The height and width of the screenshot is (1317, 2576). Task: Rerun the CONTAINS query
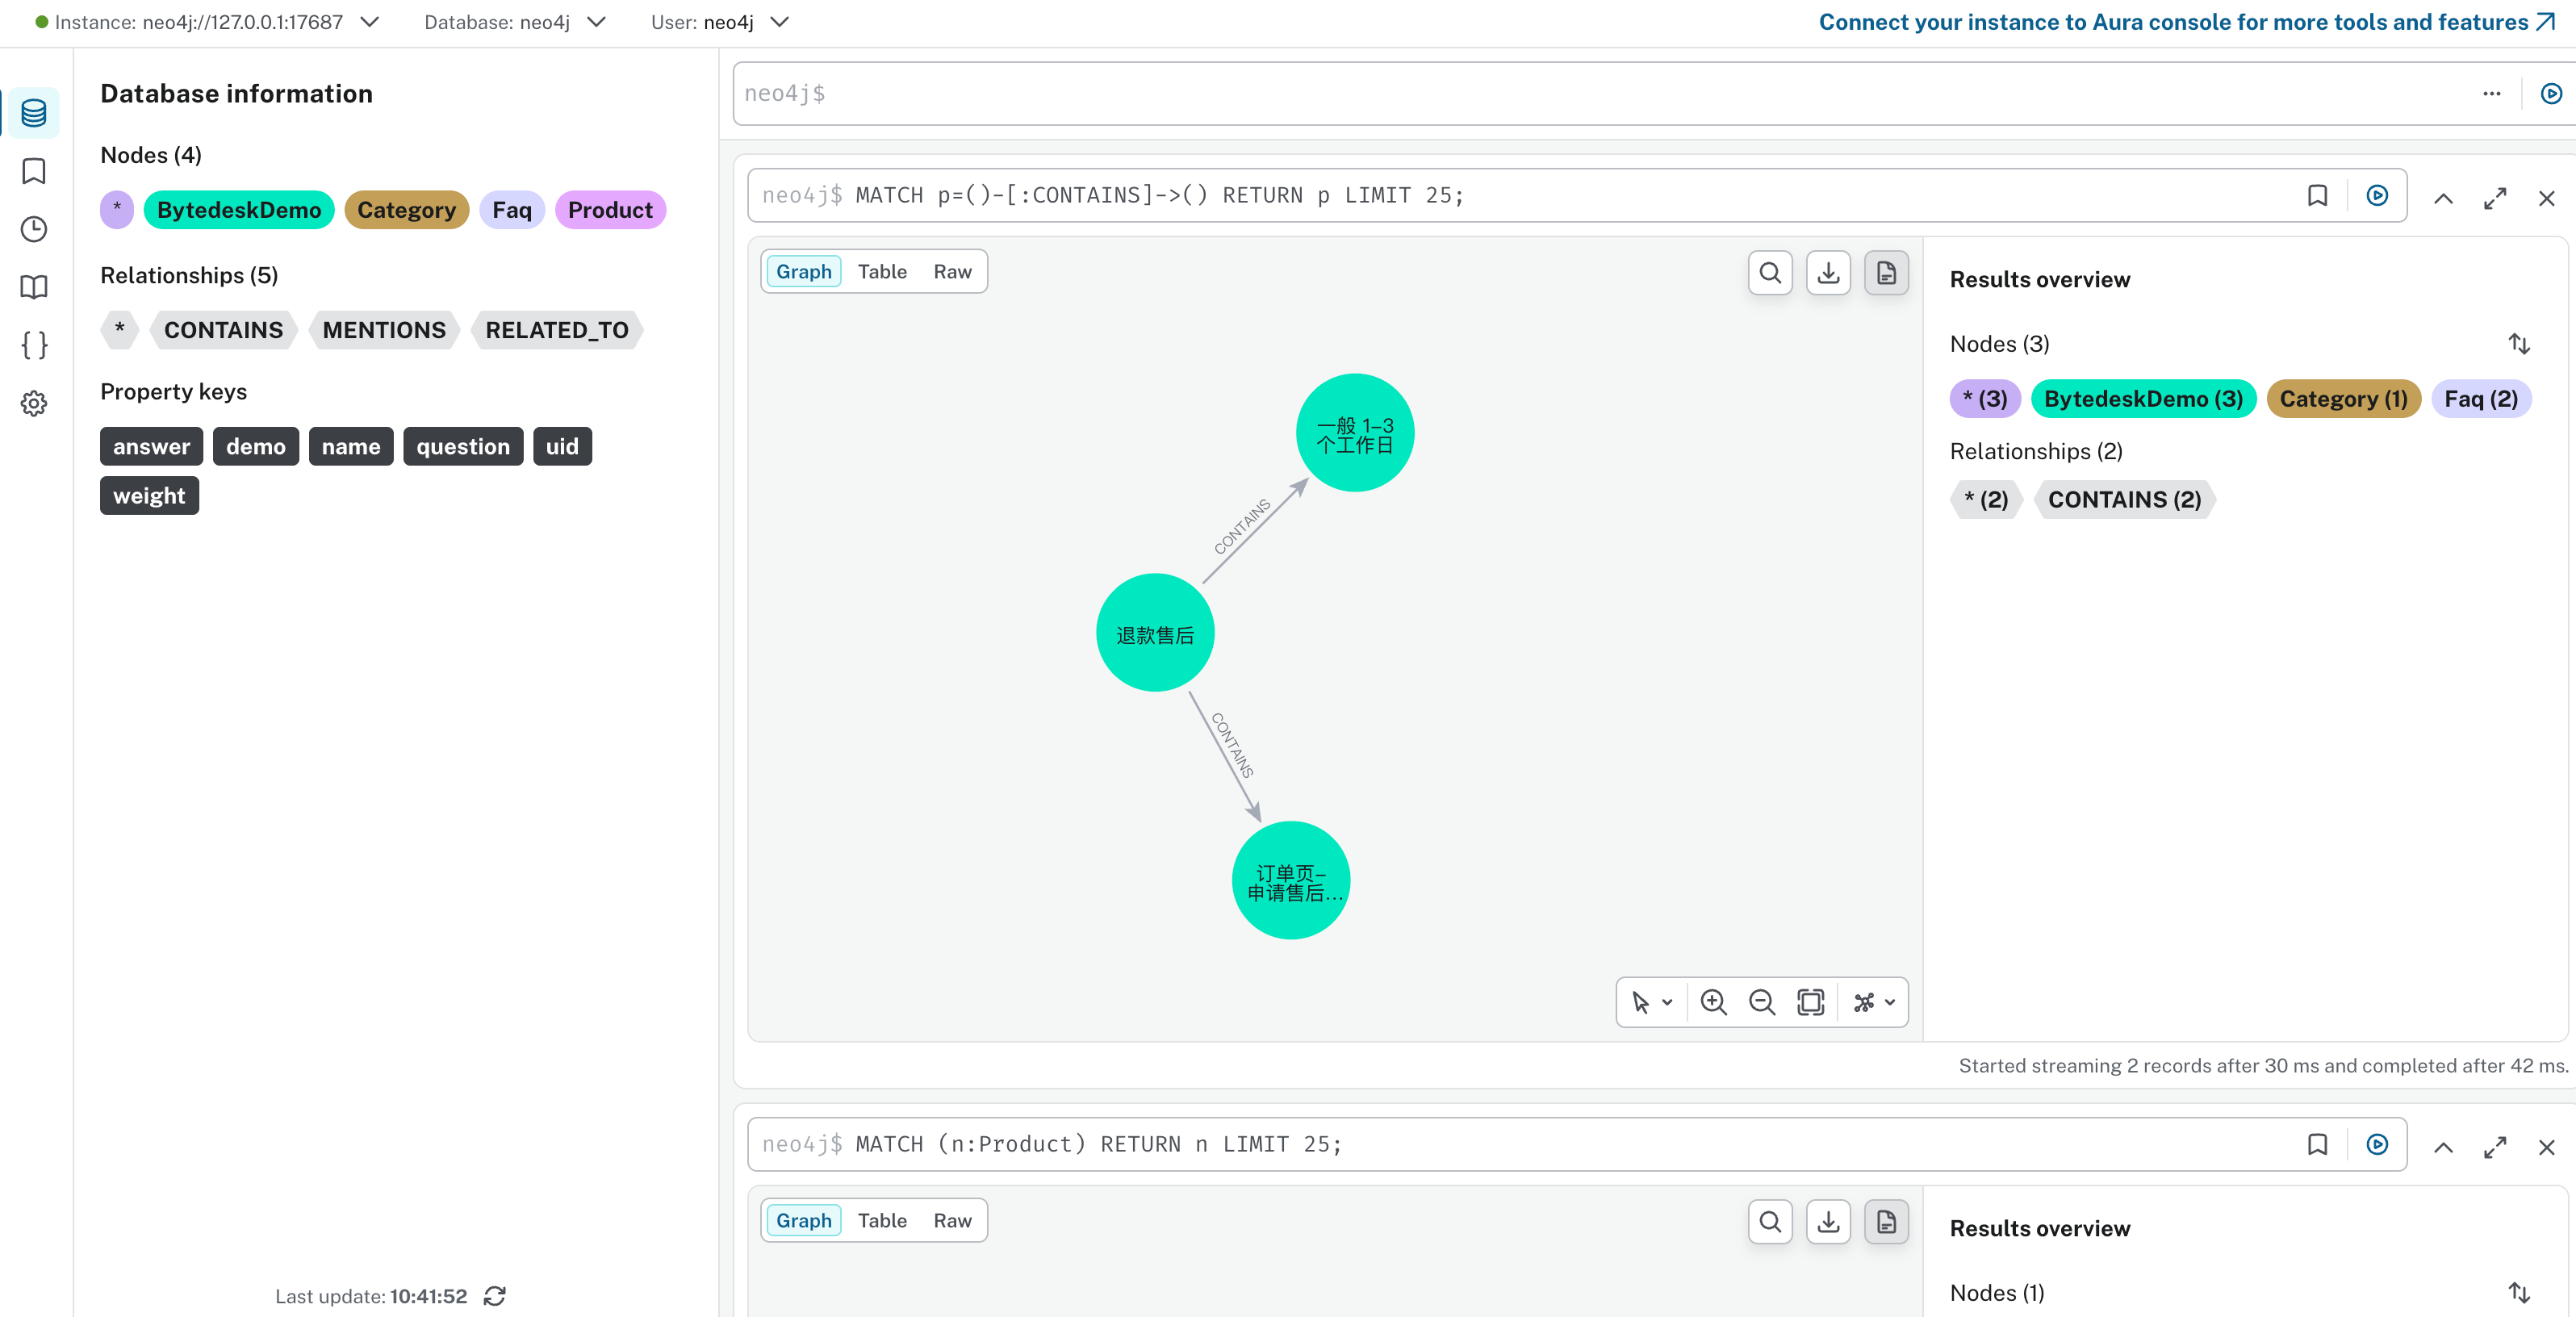pos(2377,195)
